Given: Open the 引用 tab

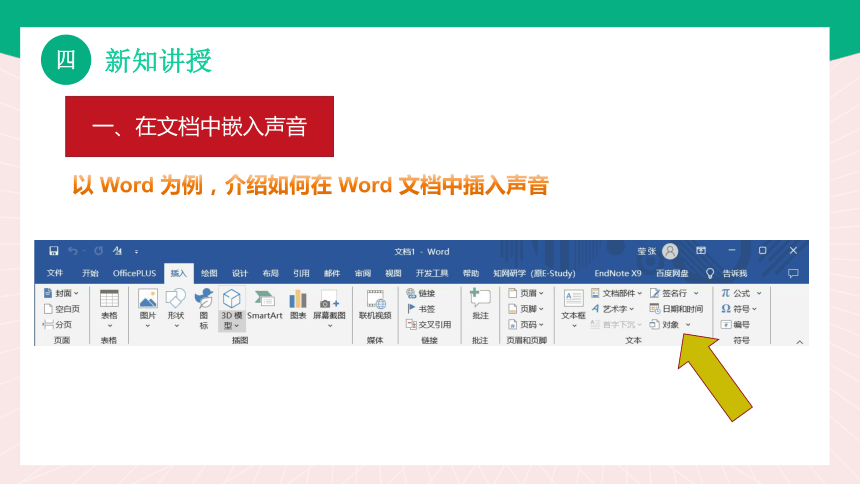Looking at the screenshot, I should click(x=301, y=273).
